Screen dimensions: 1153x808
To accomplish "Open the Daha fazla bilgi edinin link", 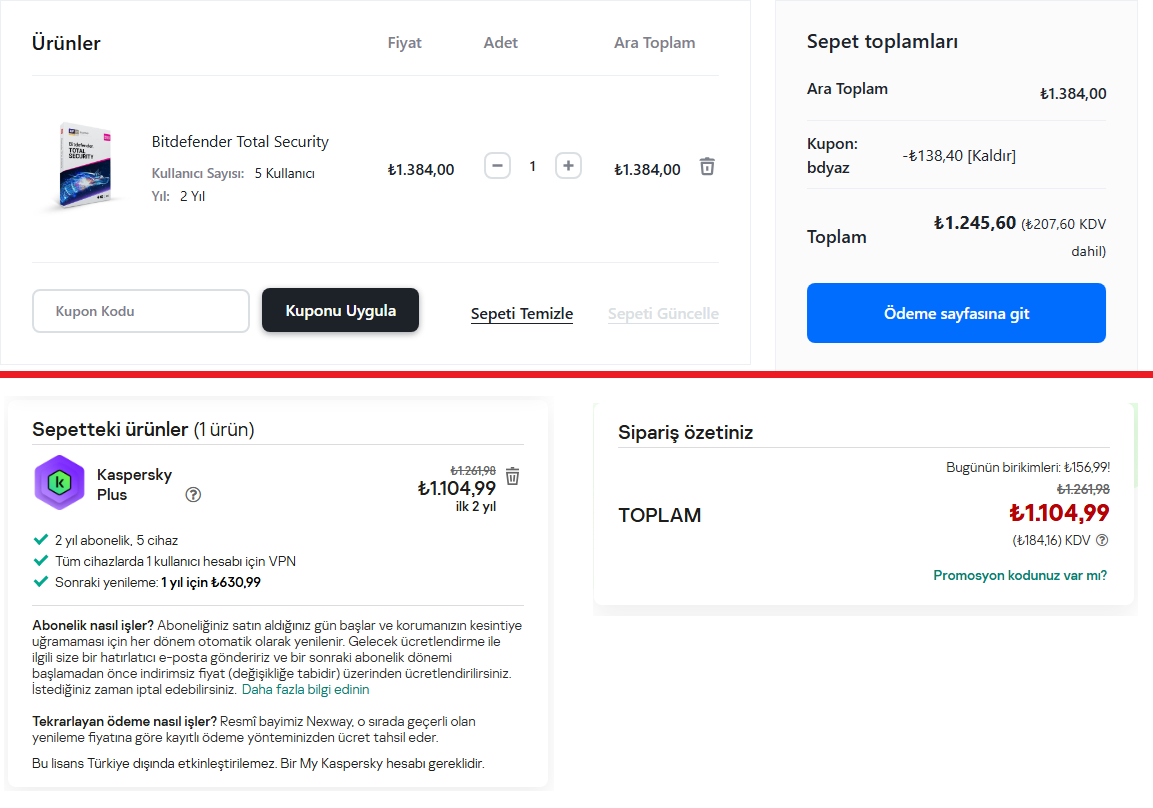I will (x=305, y=690).
